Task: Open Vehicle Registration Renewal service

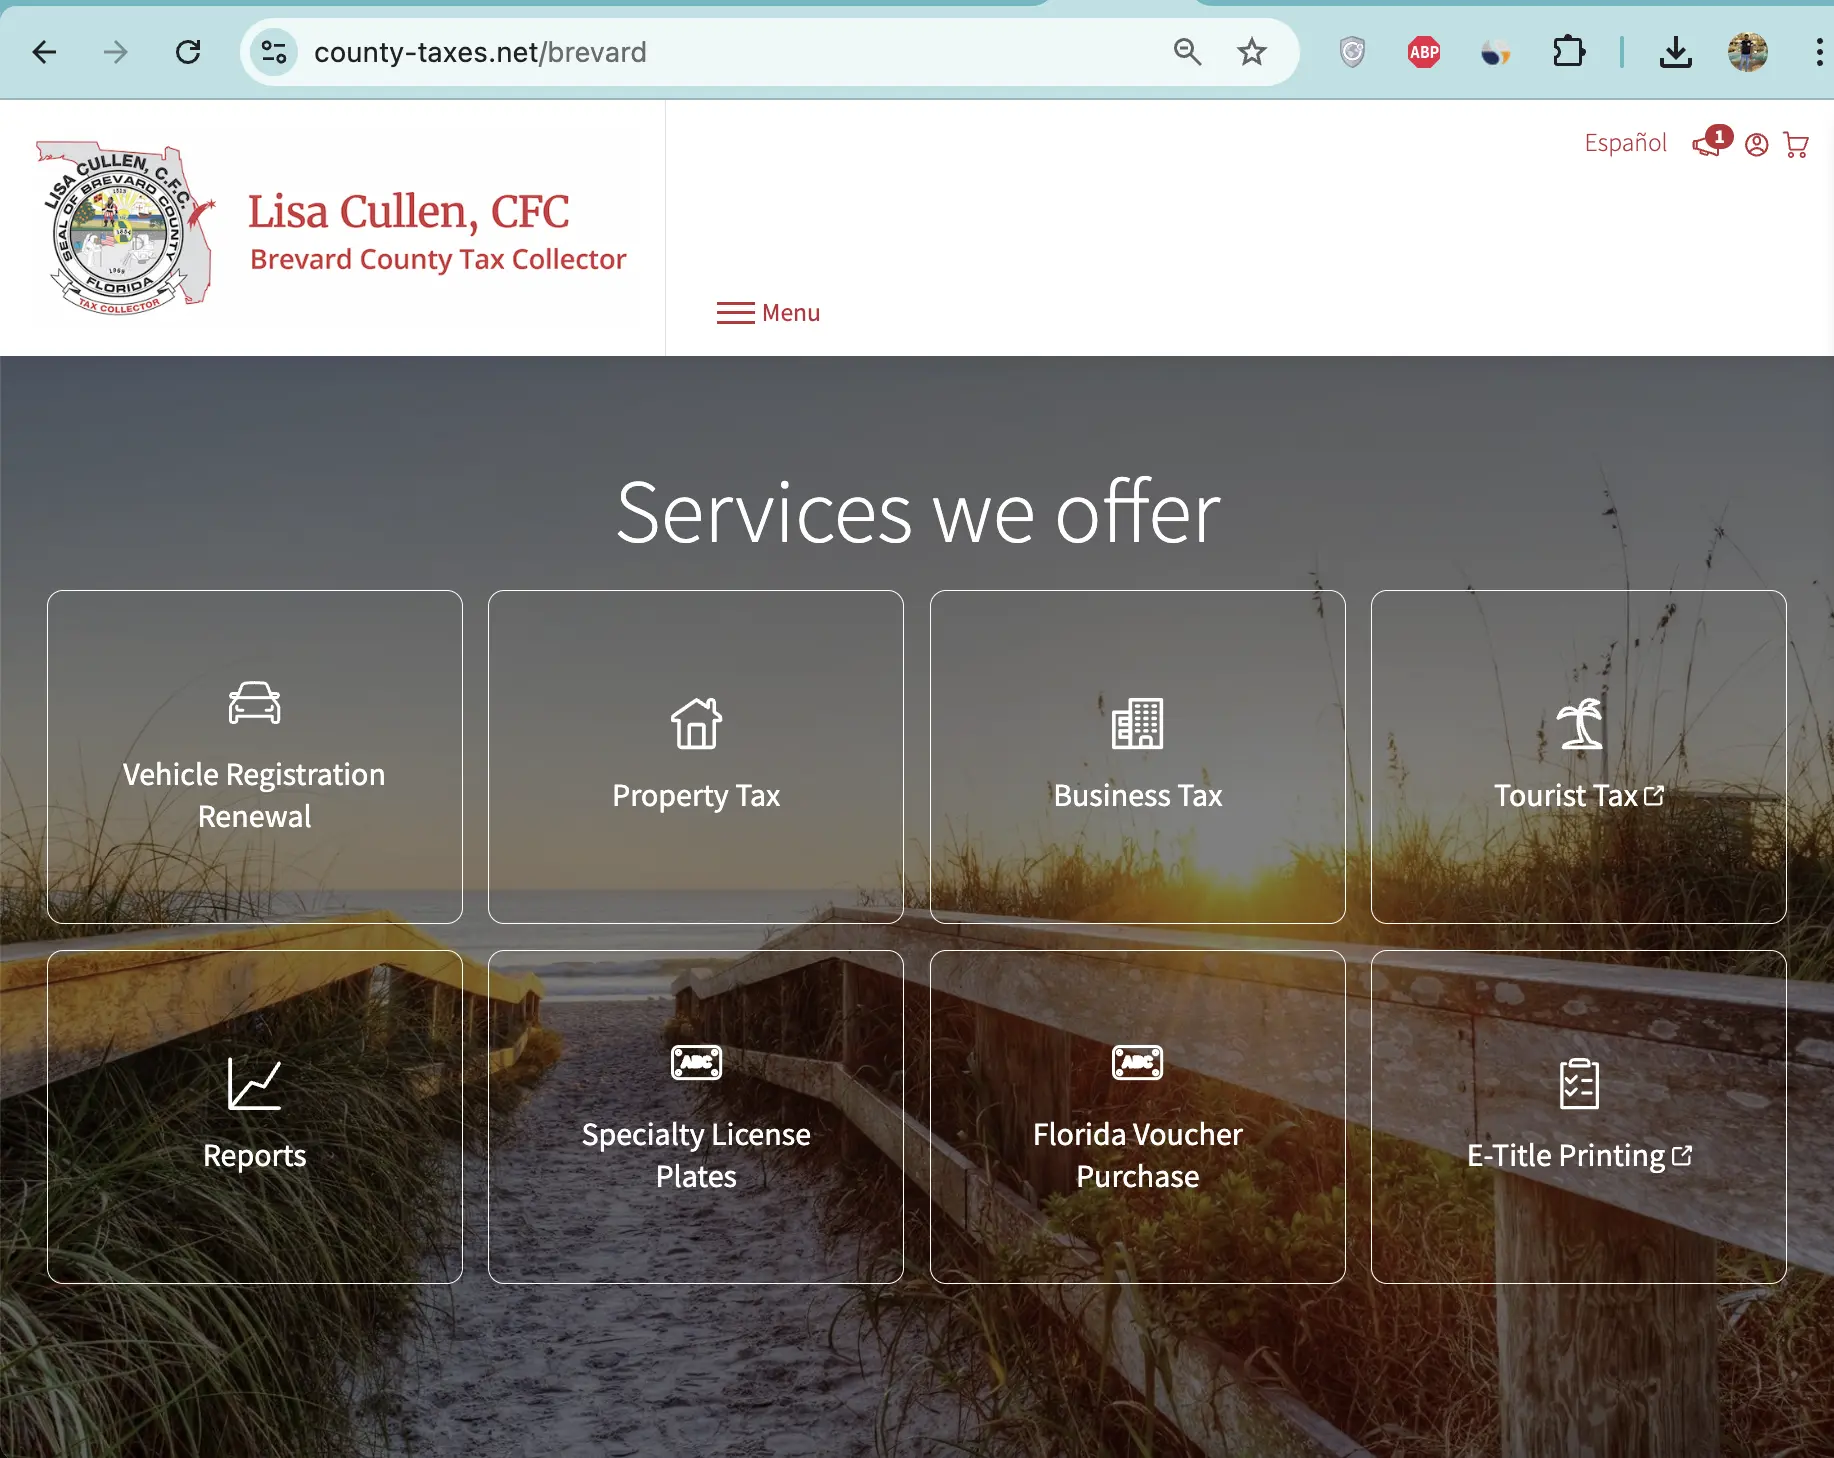Action: pyautogui.click(x=254, y=757)
